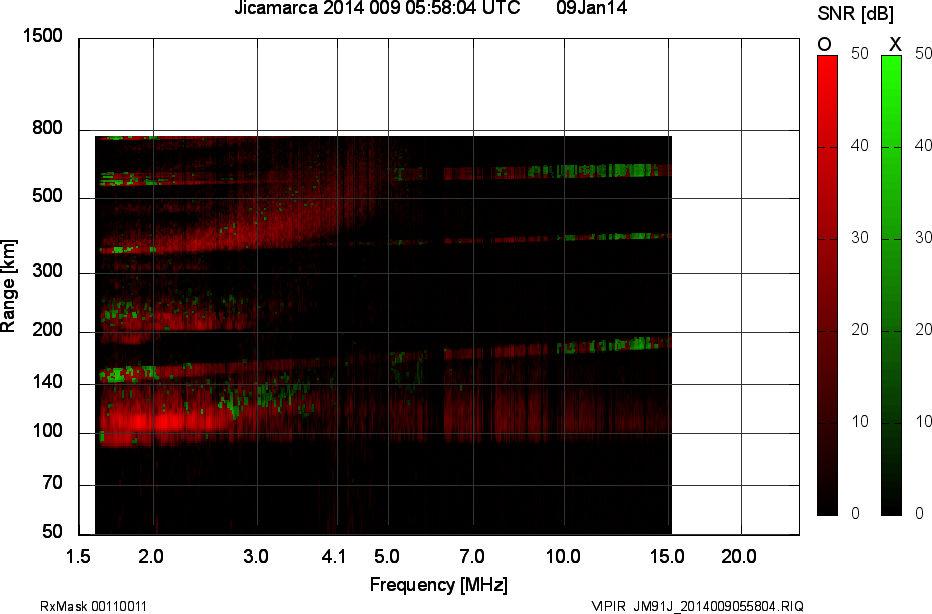Click the '7.0' frequency tick label
The height and width of the screenshot is (614, 932).
pyautogui.click(x=472, y=557)
